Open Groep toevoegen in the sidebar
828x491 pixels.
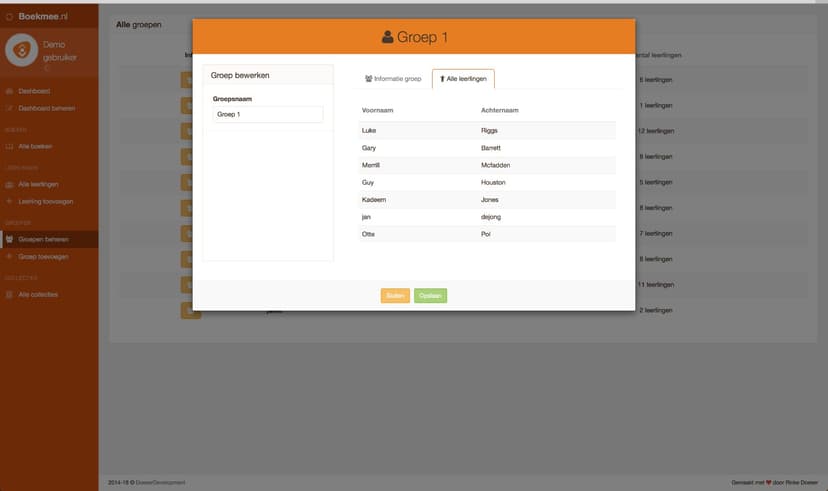tap(43, 257)
